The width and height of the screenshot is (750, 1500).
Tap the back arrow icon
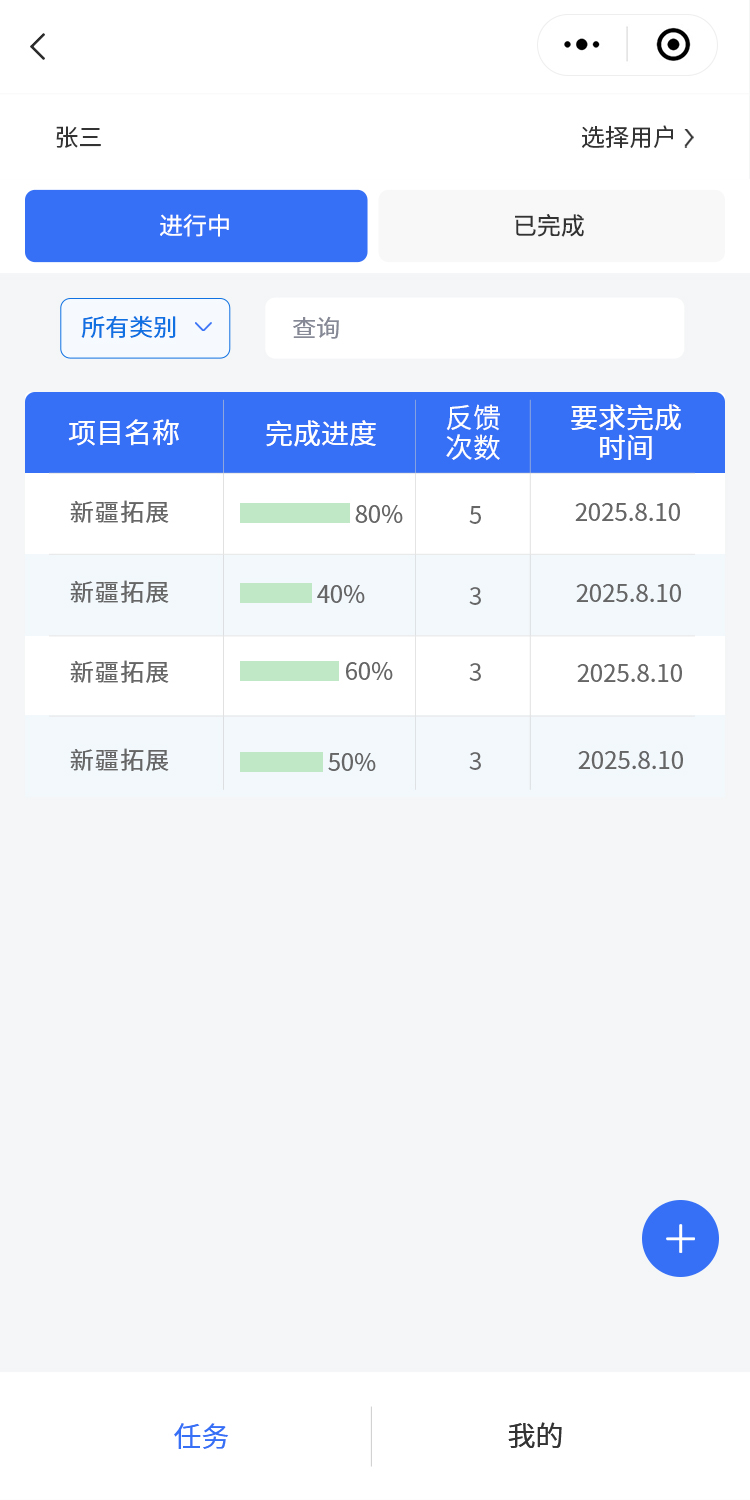click(x=38, y=46)
